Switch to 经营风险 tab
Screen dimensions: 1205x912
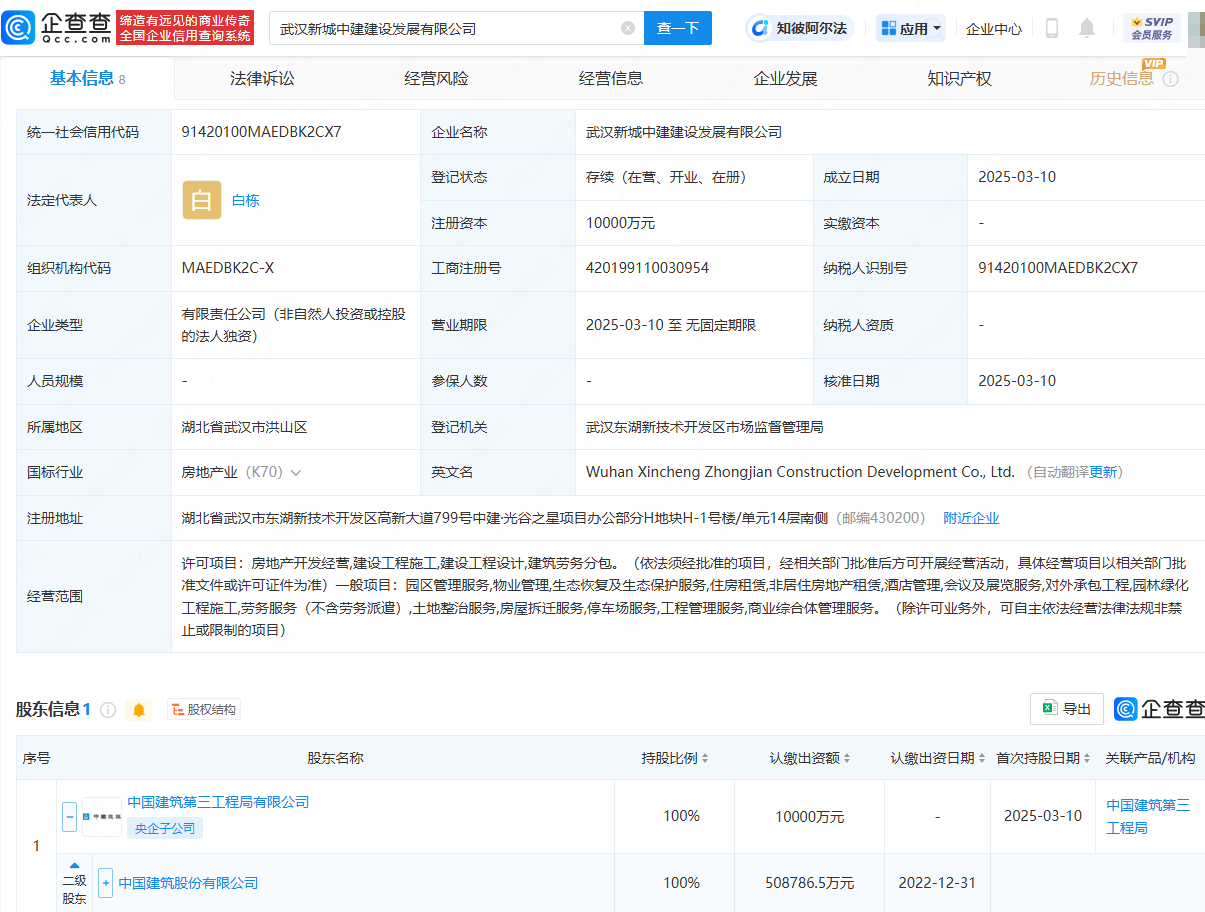click(x=436, y=78)
